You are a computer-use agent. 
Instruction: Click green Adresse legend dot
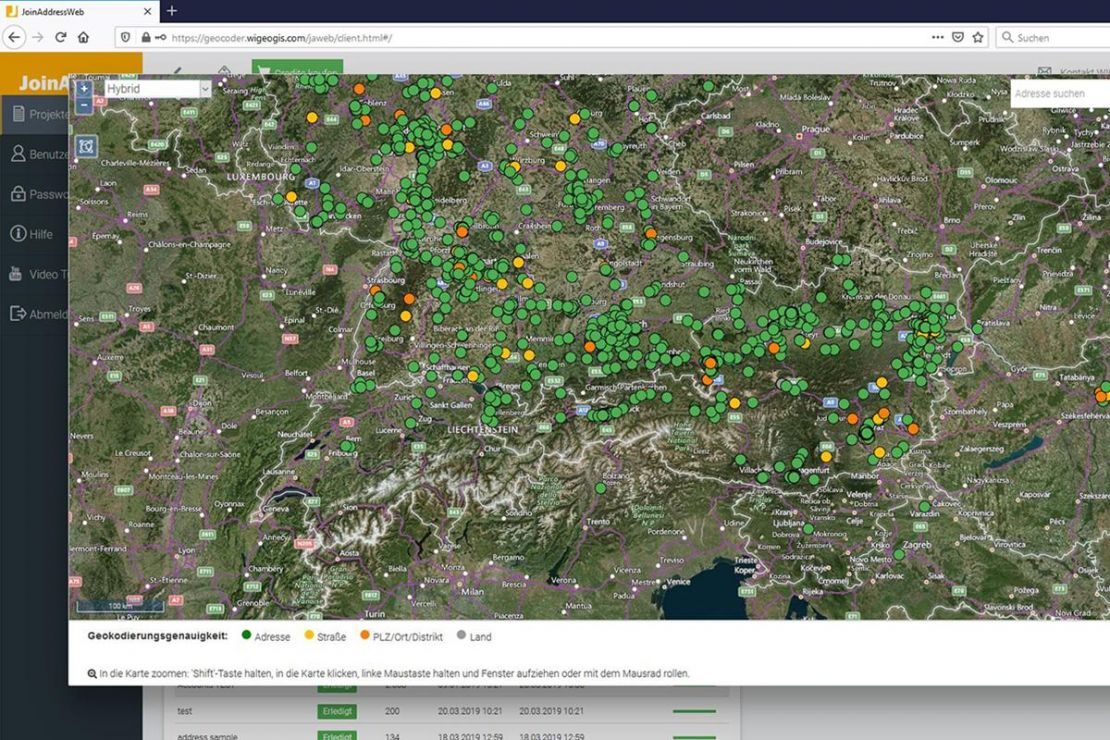pyautogui.click(x=246, y=635)
